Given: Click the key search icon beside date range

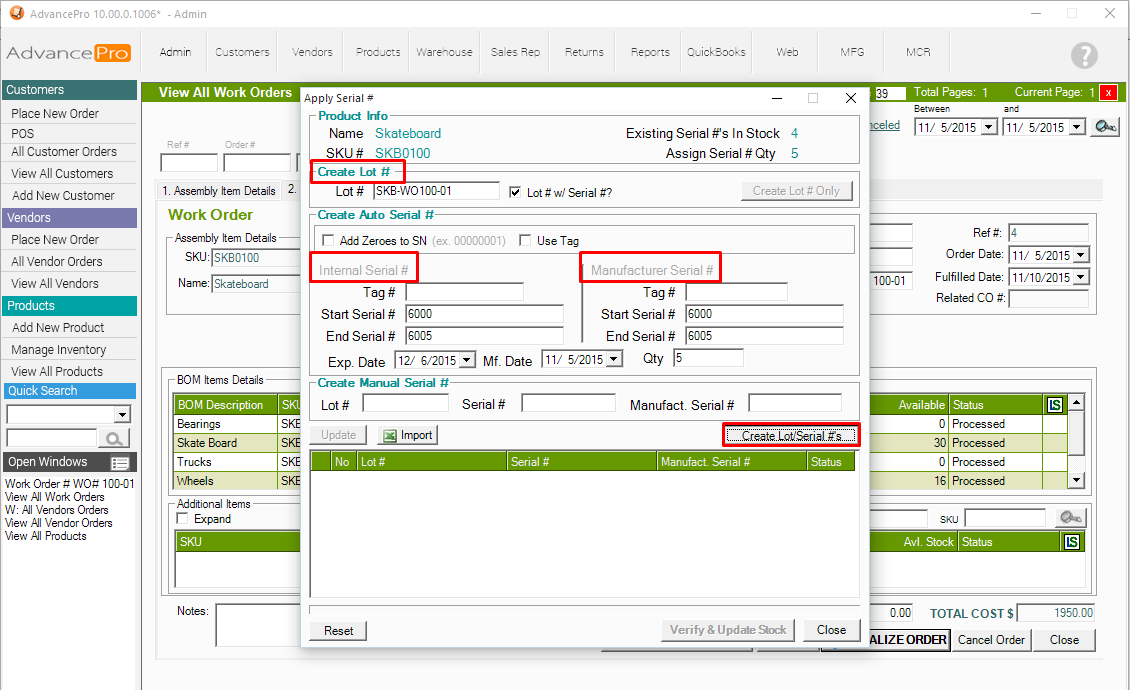Looking at the screenshot, I should coord(1105,127).
